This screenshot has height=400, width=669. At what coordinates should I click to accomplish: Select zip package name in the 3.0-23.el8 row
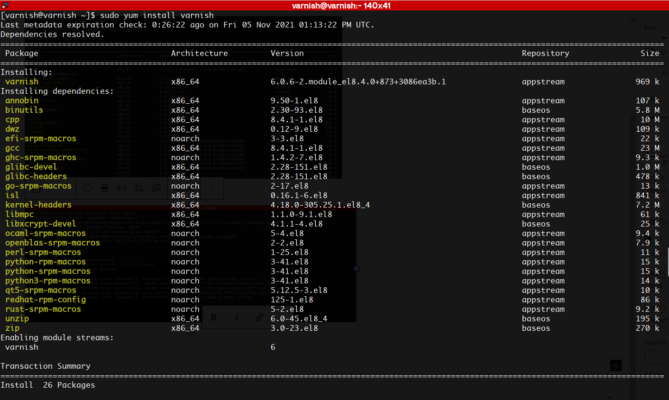pos(12,328)
